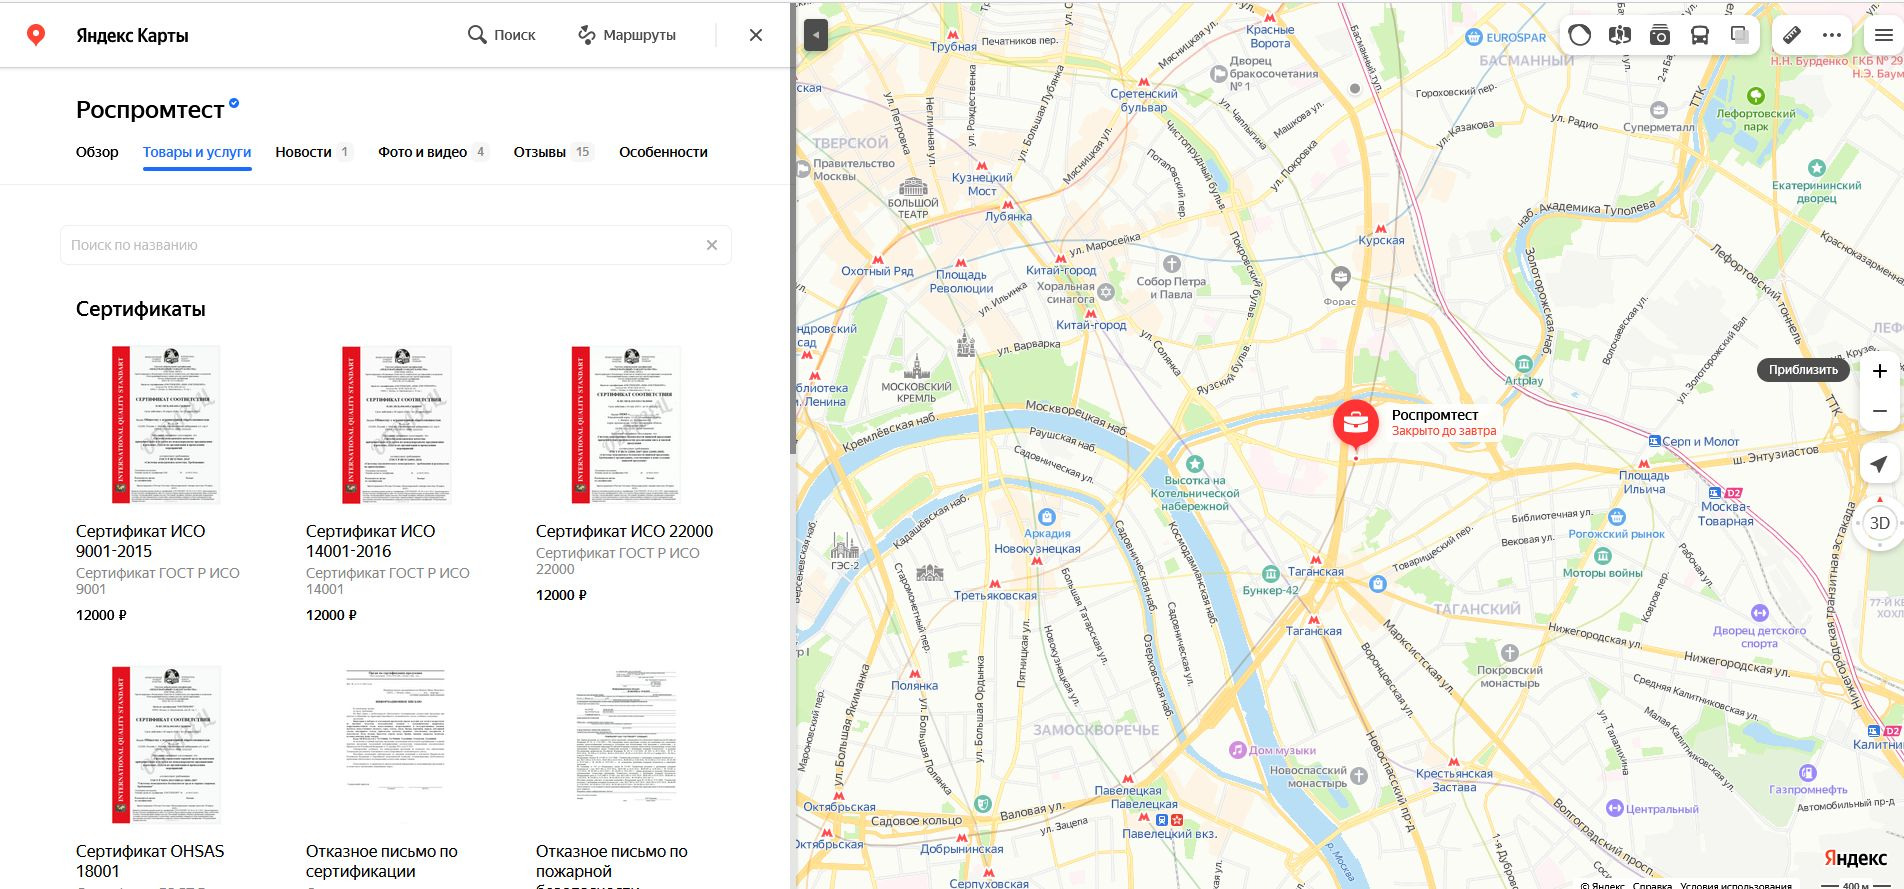Screen dimensions: 1904x889
Task: Go to the Отзывы tab
Action: tap(552, 152)
